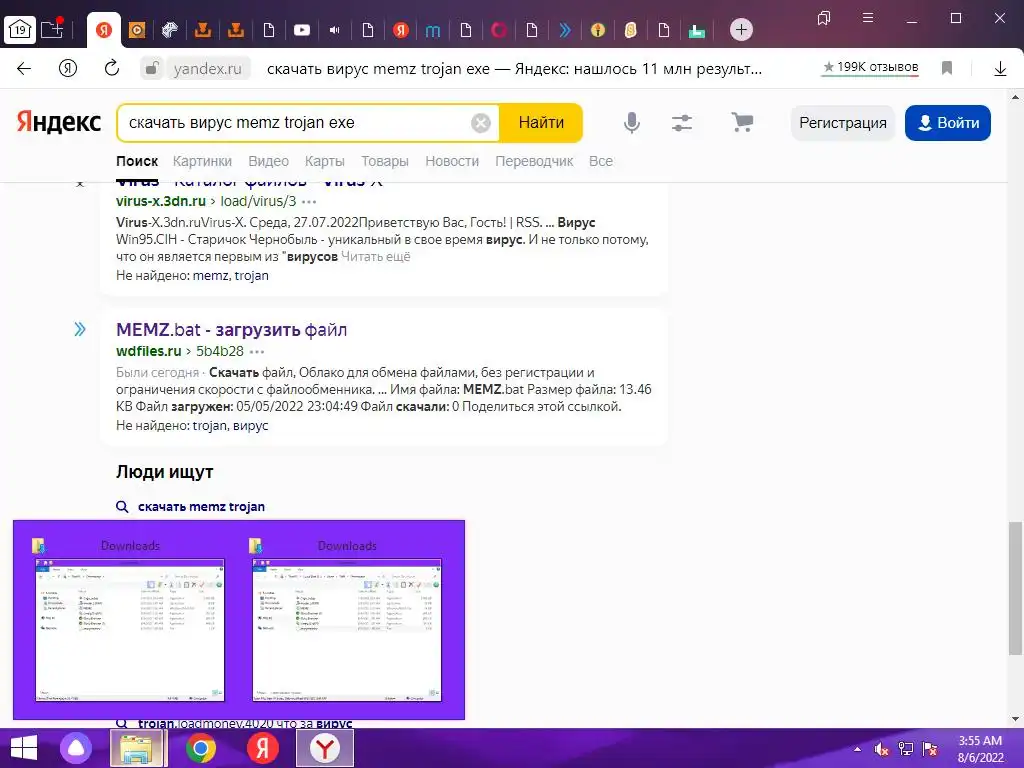Open the bookmarks collections icon in title bar
1024x768 pixels.
[824, 18]
